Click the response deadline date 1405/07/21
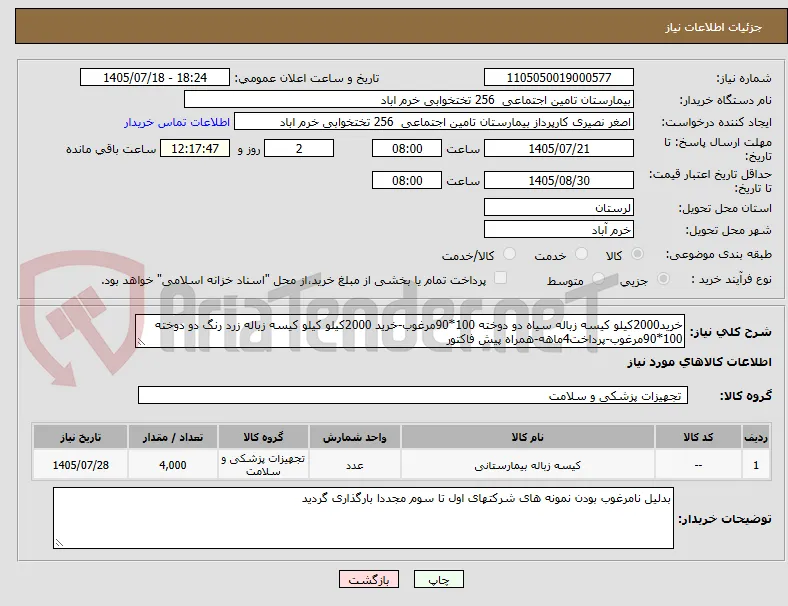Image resolution: width=788 pixels, height=606 pixels. (558, 148)
